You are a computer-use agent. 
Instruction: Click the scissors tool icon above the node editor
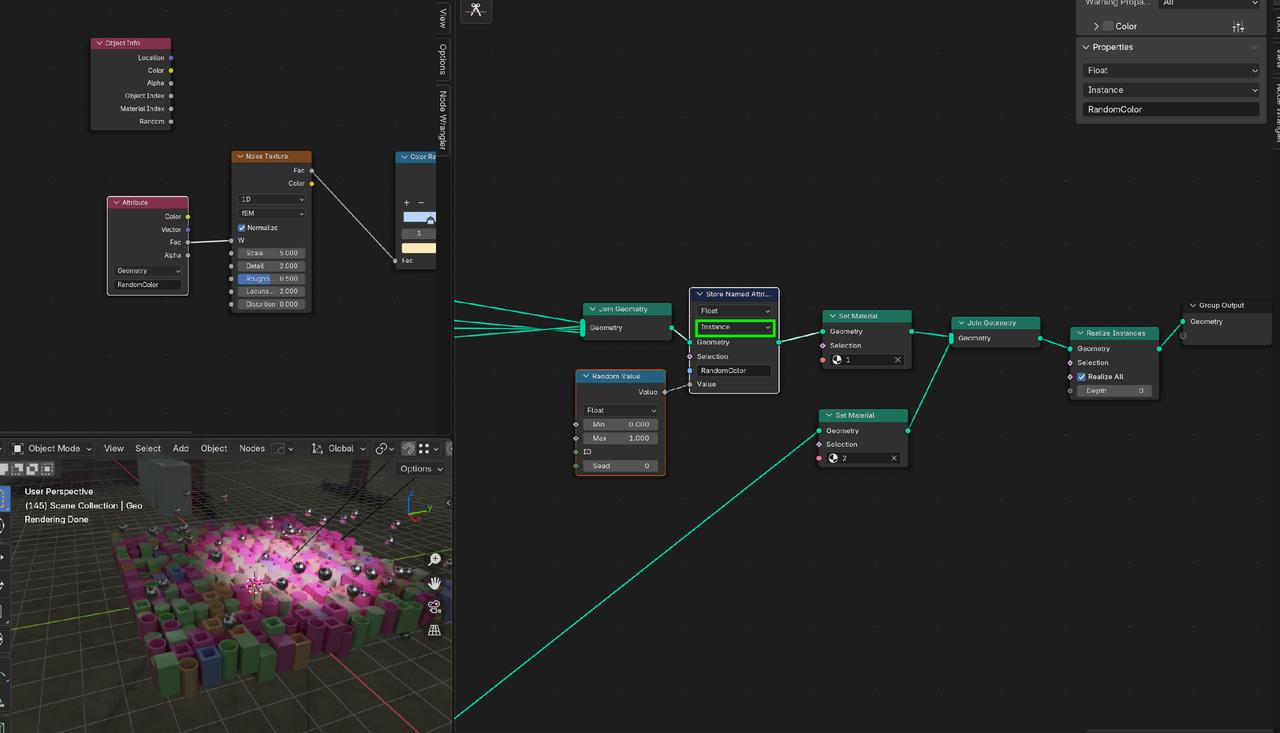click(x=476, y=10)
